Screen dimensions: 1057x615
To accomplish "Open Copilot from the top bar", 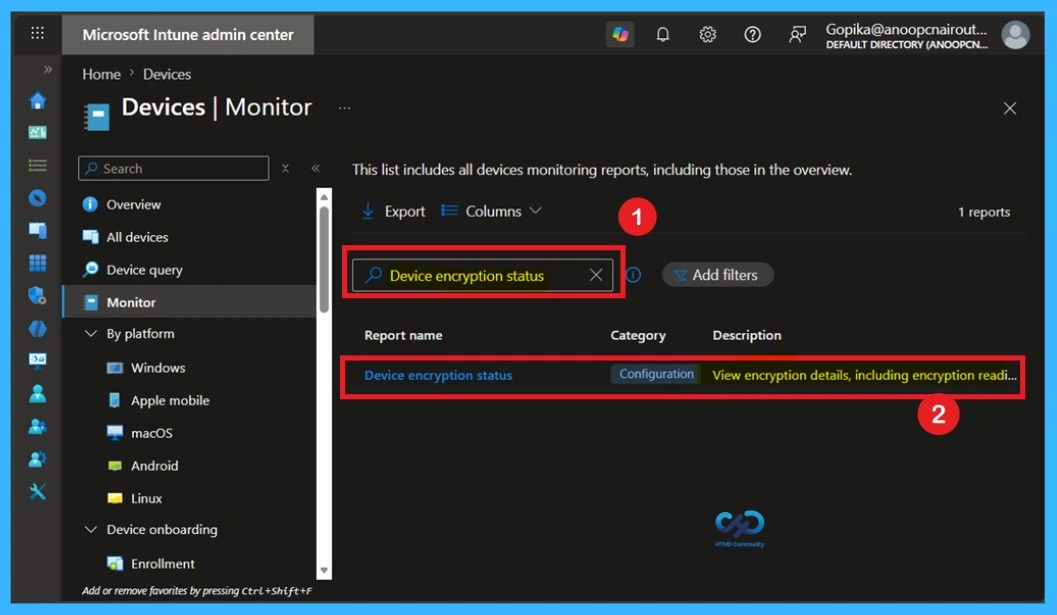I will click(x=620, y=34).
